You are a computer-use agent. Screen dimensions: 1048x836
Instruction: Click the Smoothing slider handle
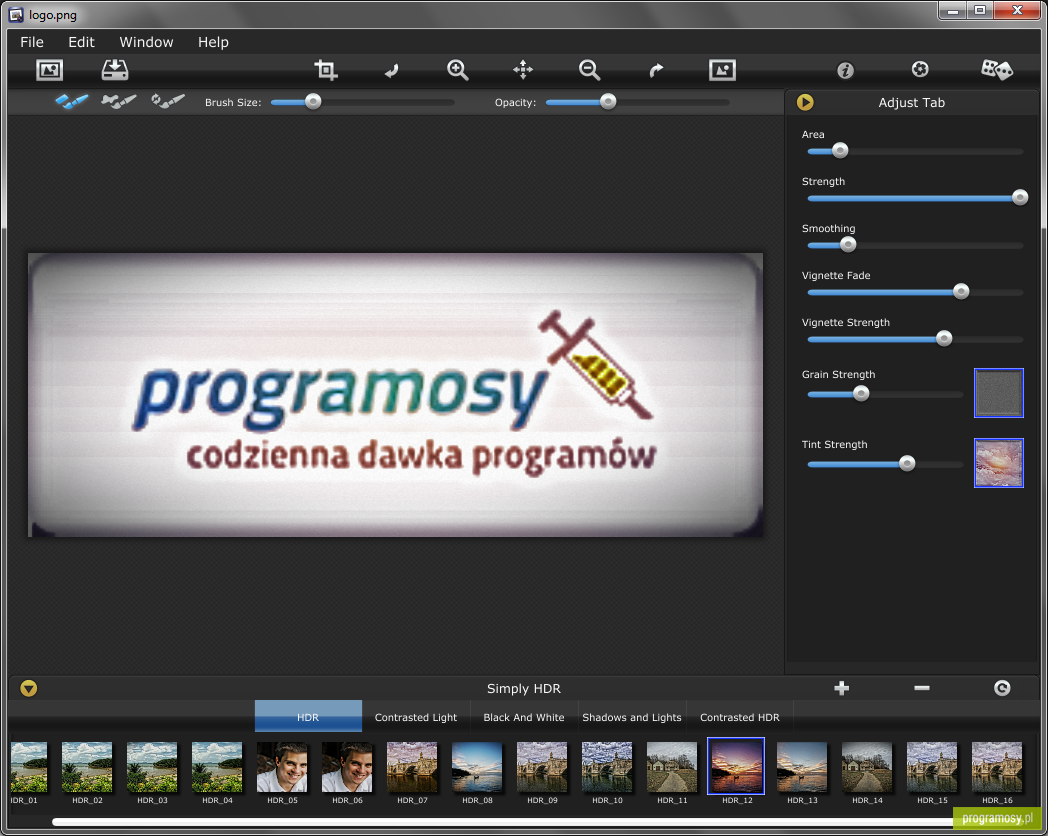pyautogui.click(x=848, y=245)
